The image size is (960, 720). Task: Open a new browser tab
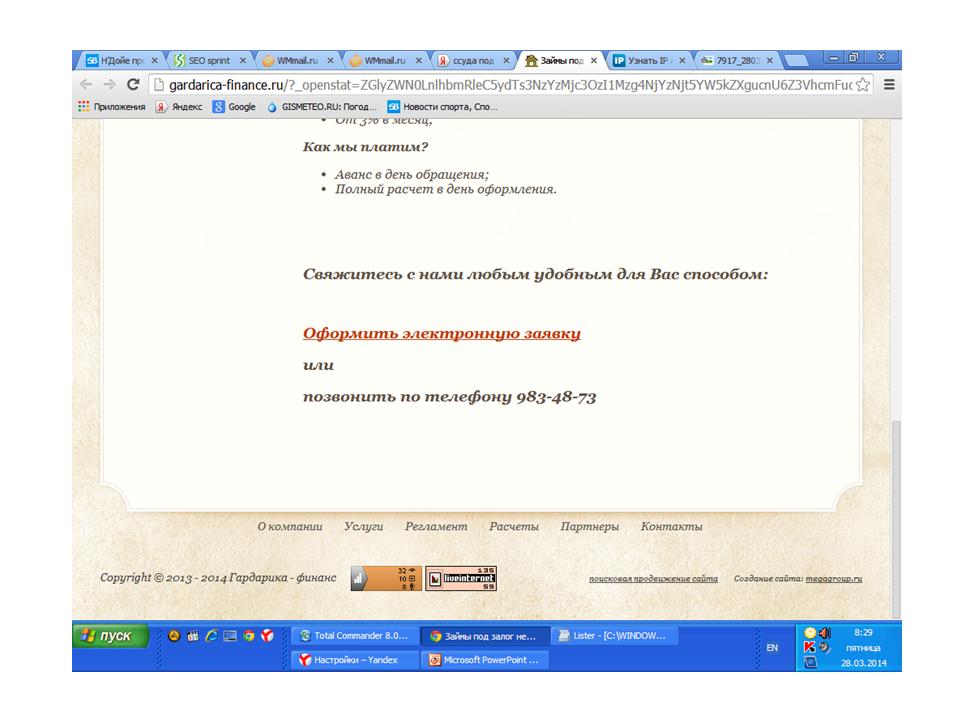pyautogui.click(x=796, y=61)
